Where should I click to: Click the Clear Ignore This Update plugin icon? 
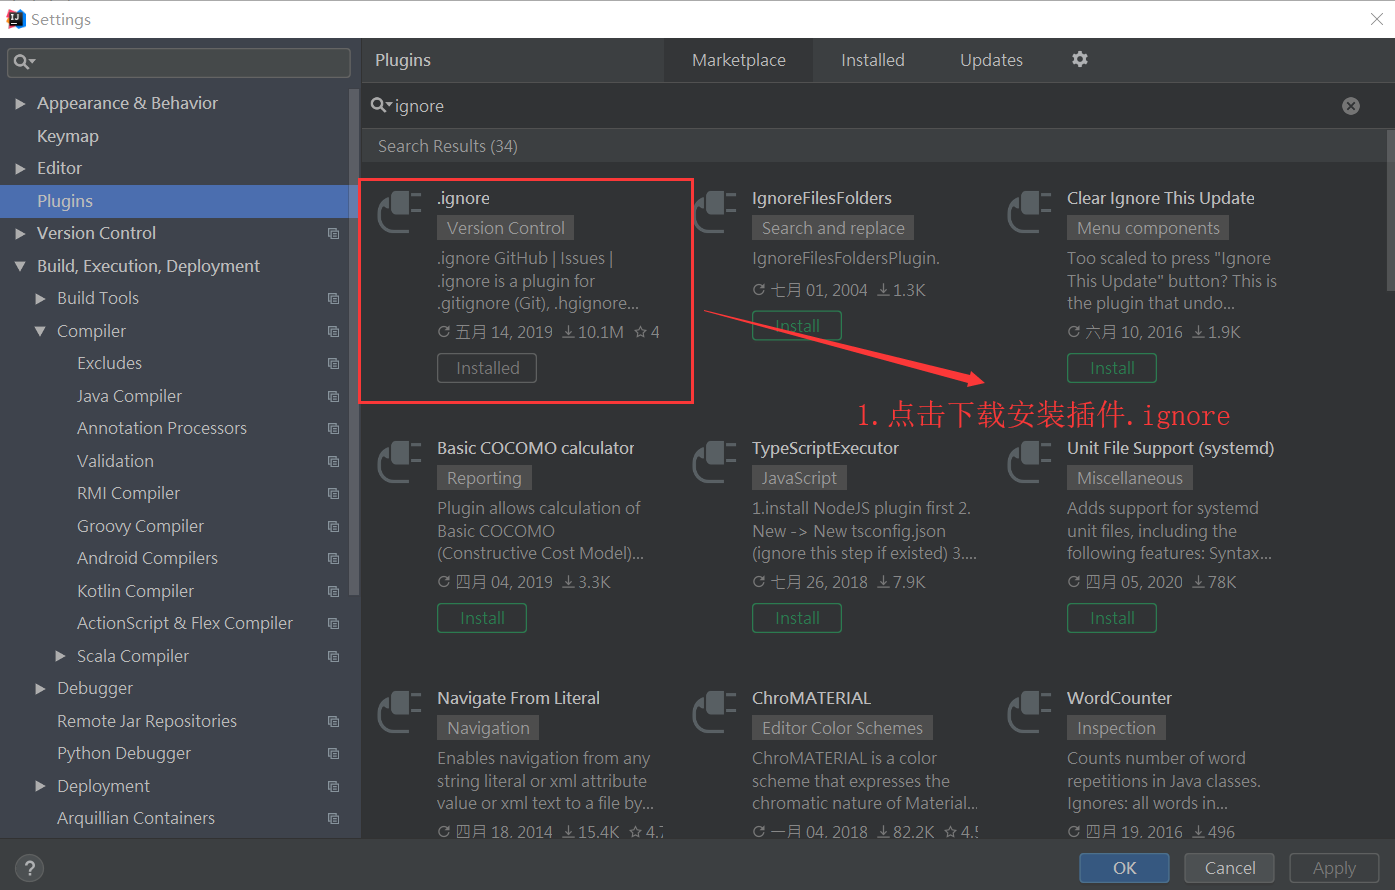[x=1030, y=212]
